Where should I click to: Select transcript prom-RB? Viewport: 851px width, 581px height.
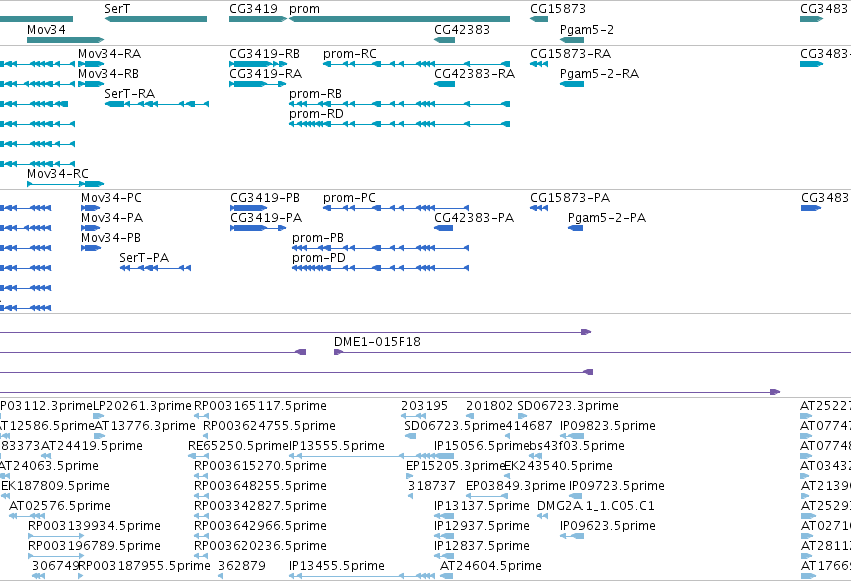tap(399, 104)
